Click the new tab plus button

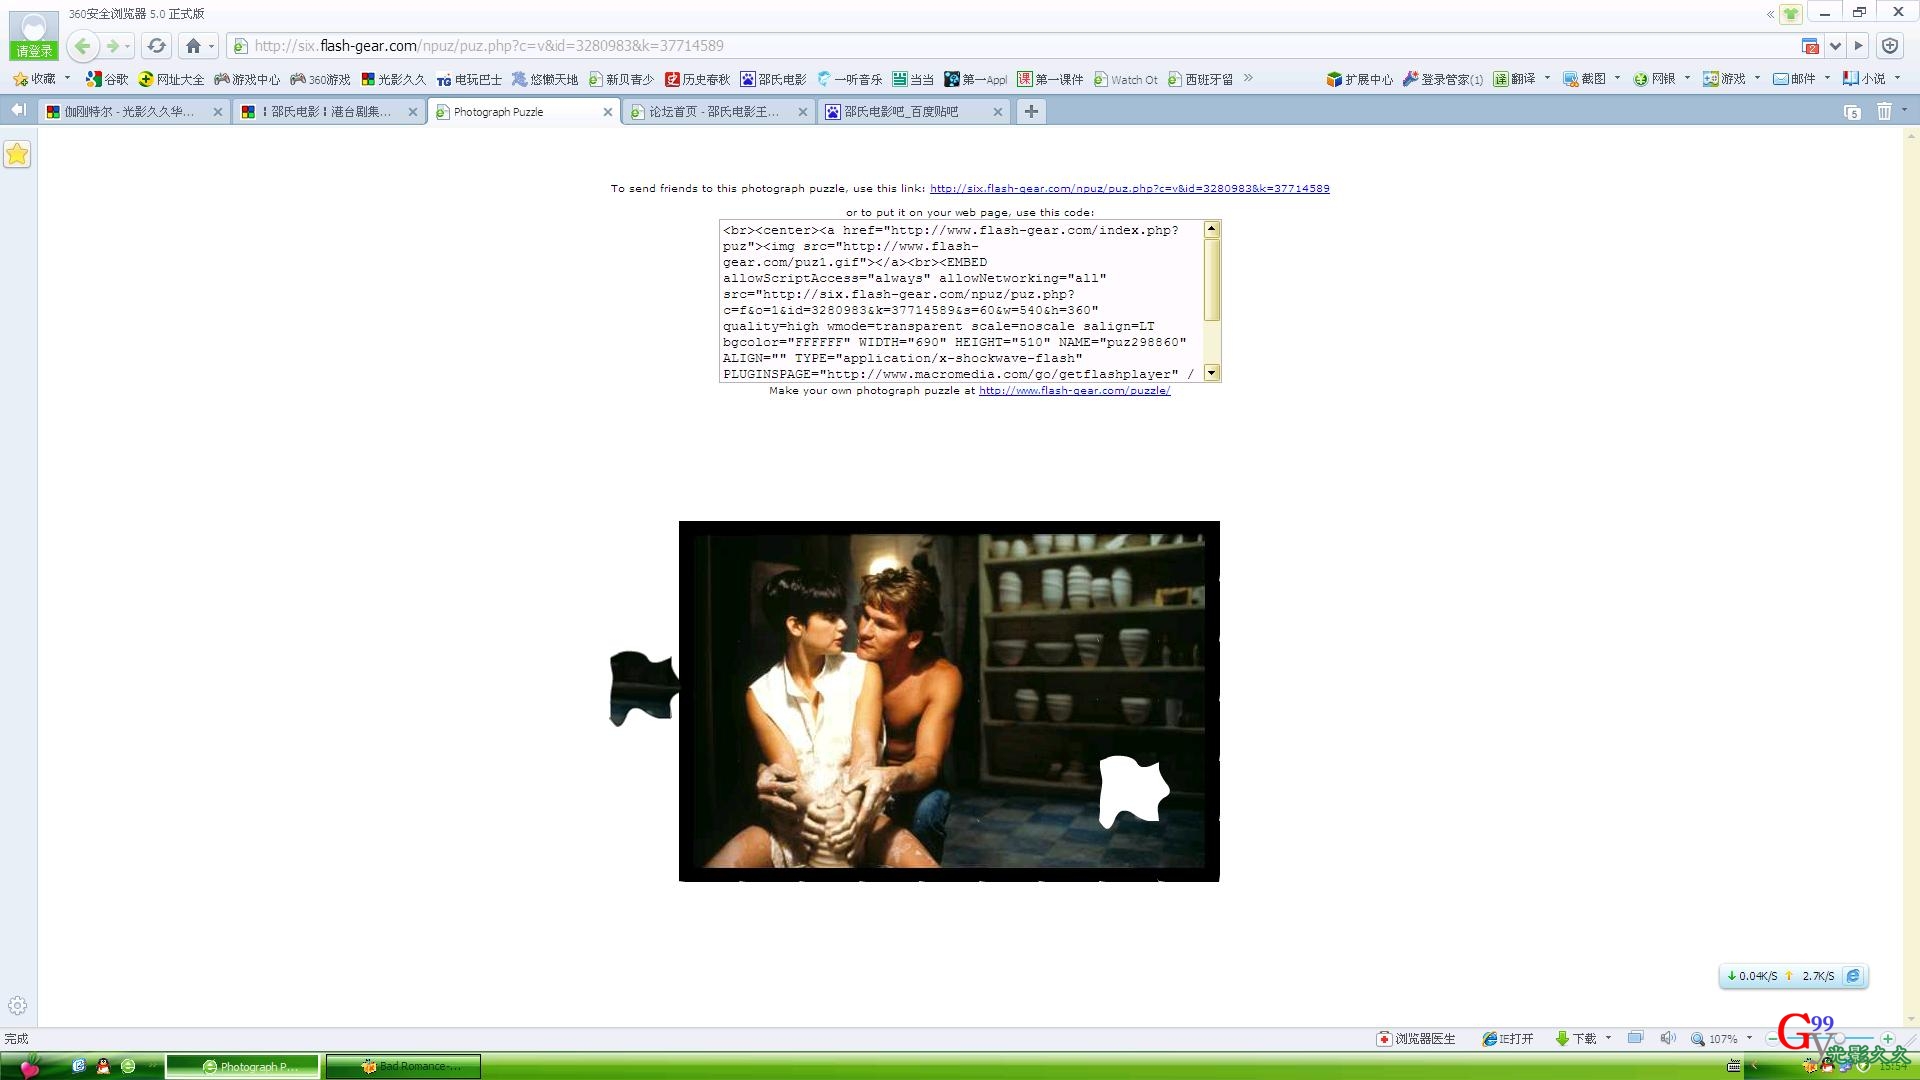coord(1031,112)
